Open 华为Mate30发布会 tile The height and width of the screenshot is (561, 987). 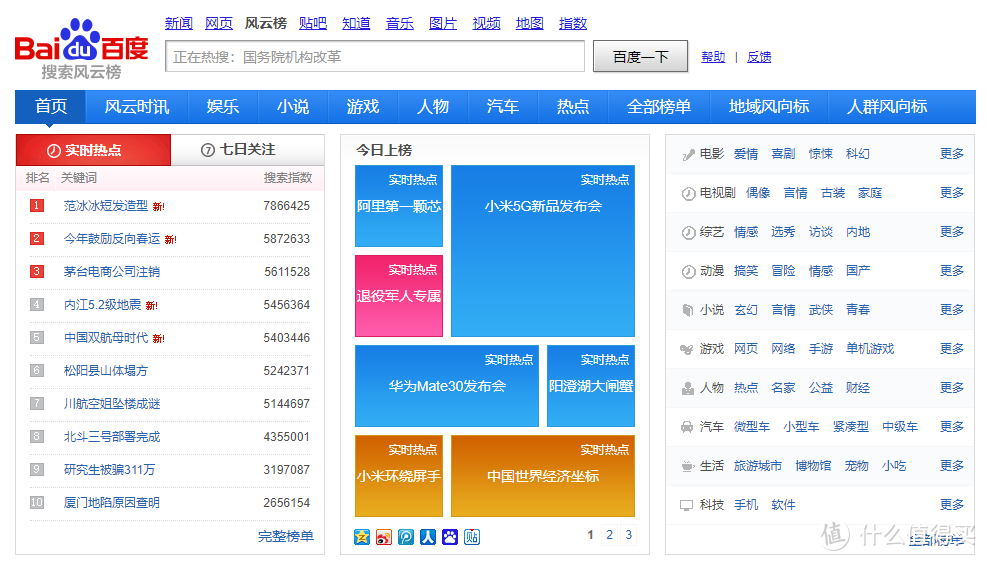click(447, 386)
